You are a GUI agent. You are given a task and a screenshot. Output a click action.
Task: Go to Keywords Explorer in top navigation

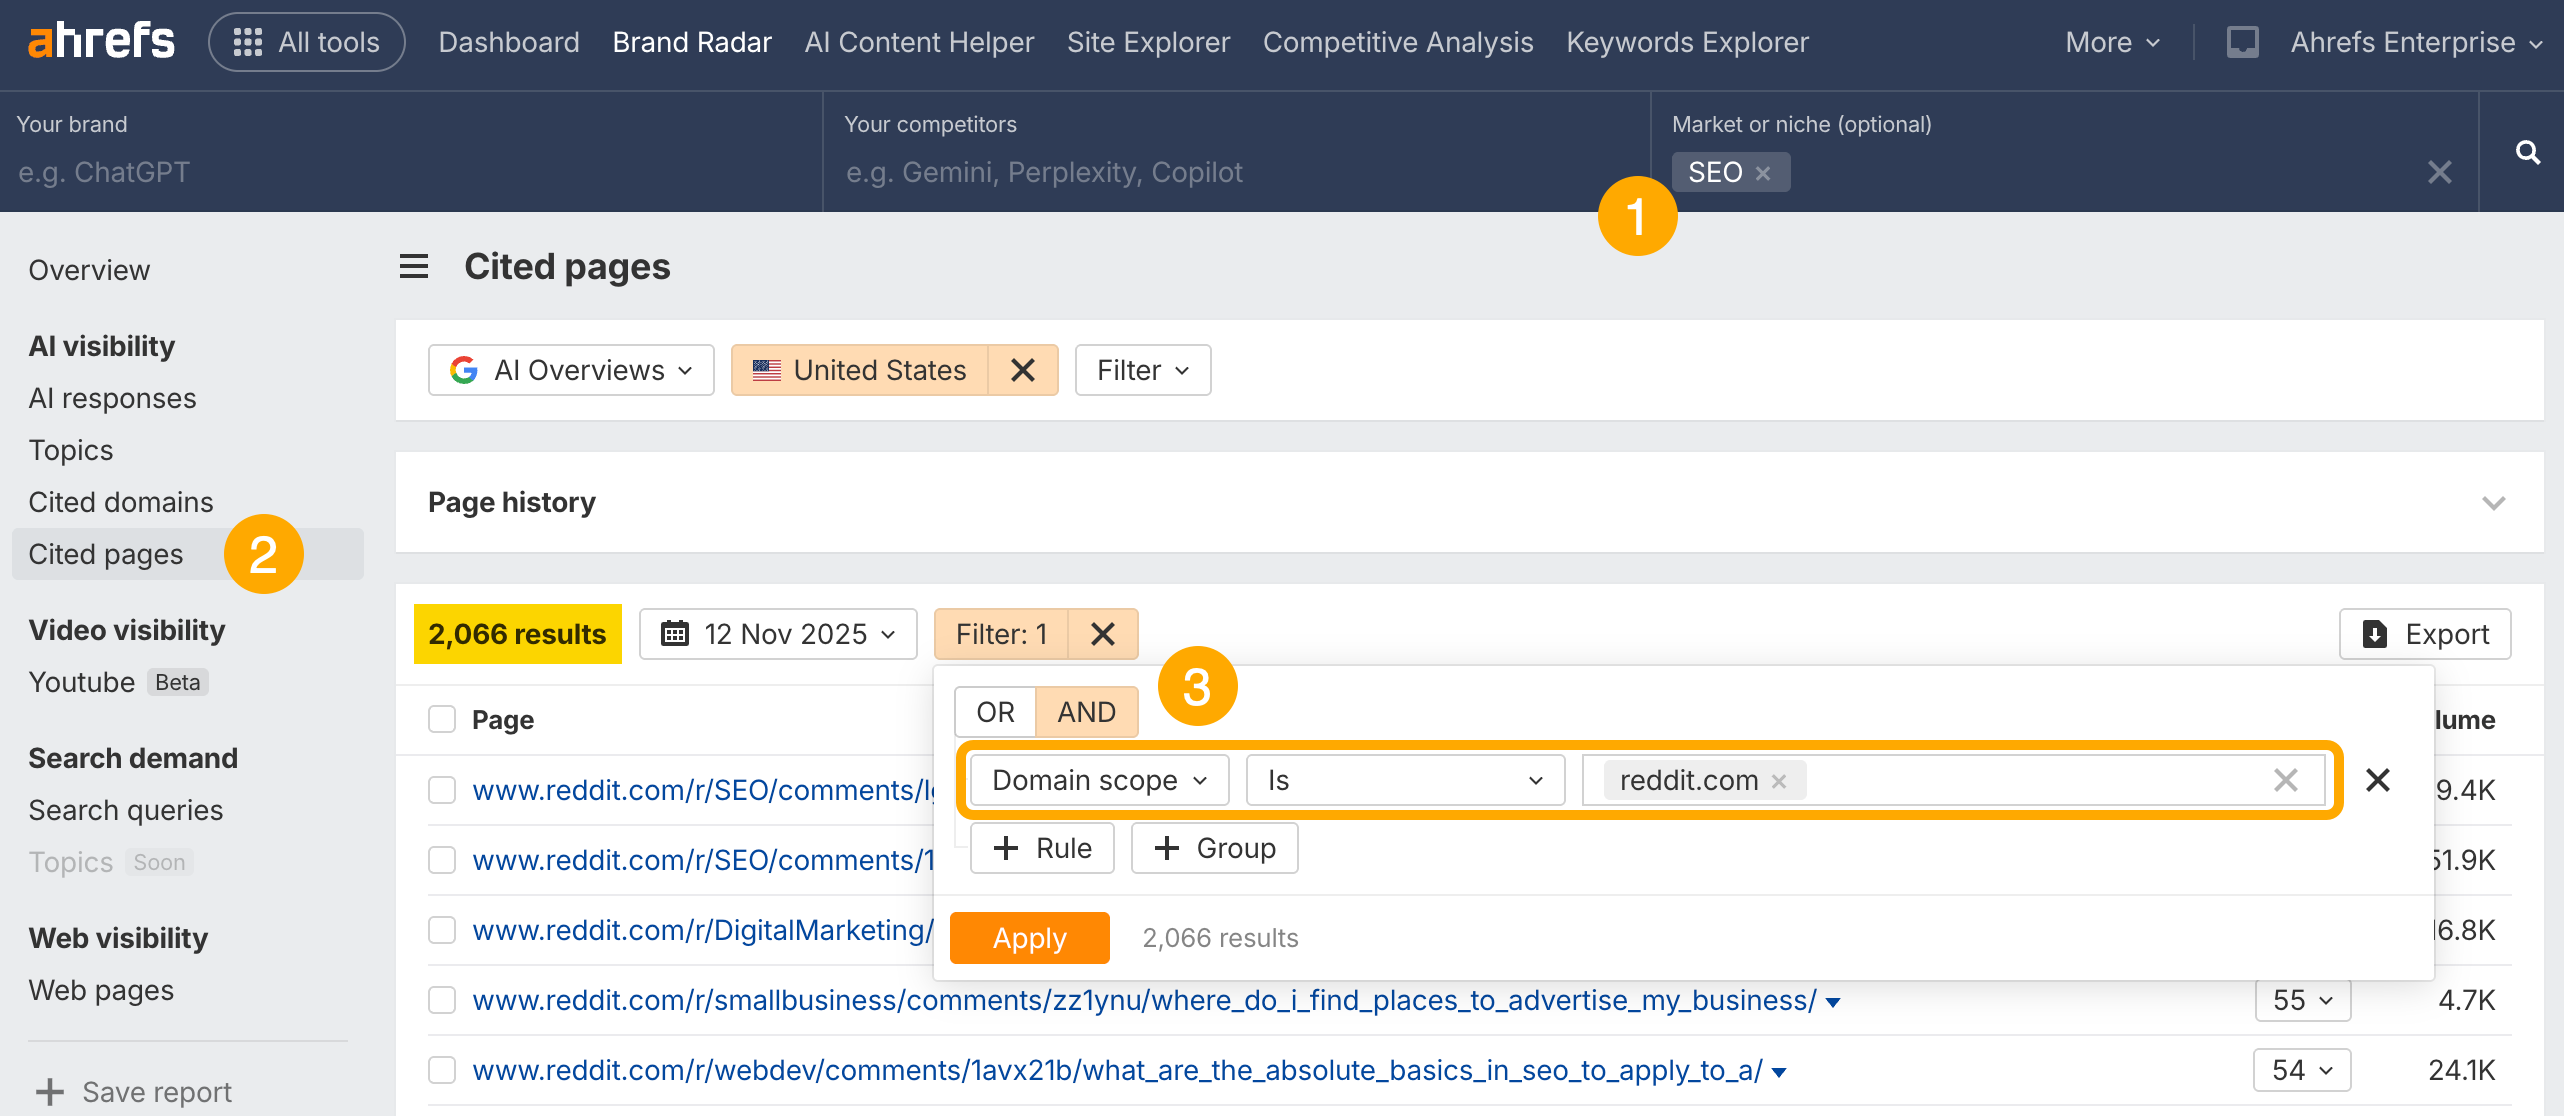[1687, 42]
